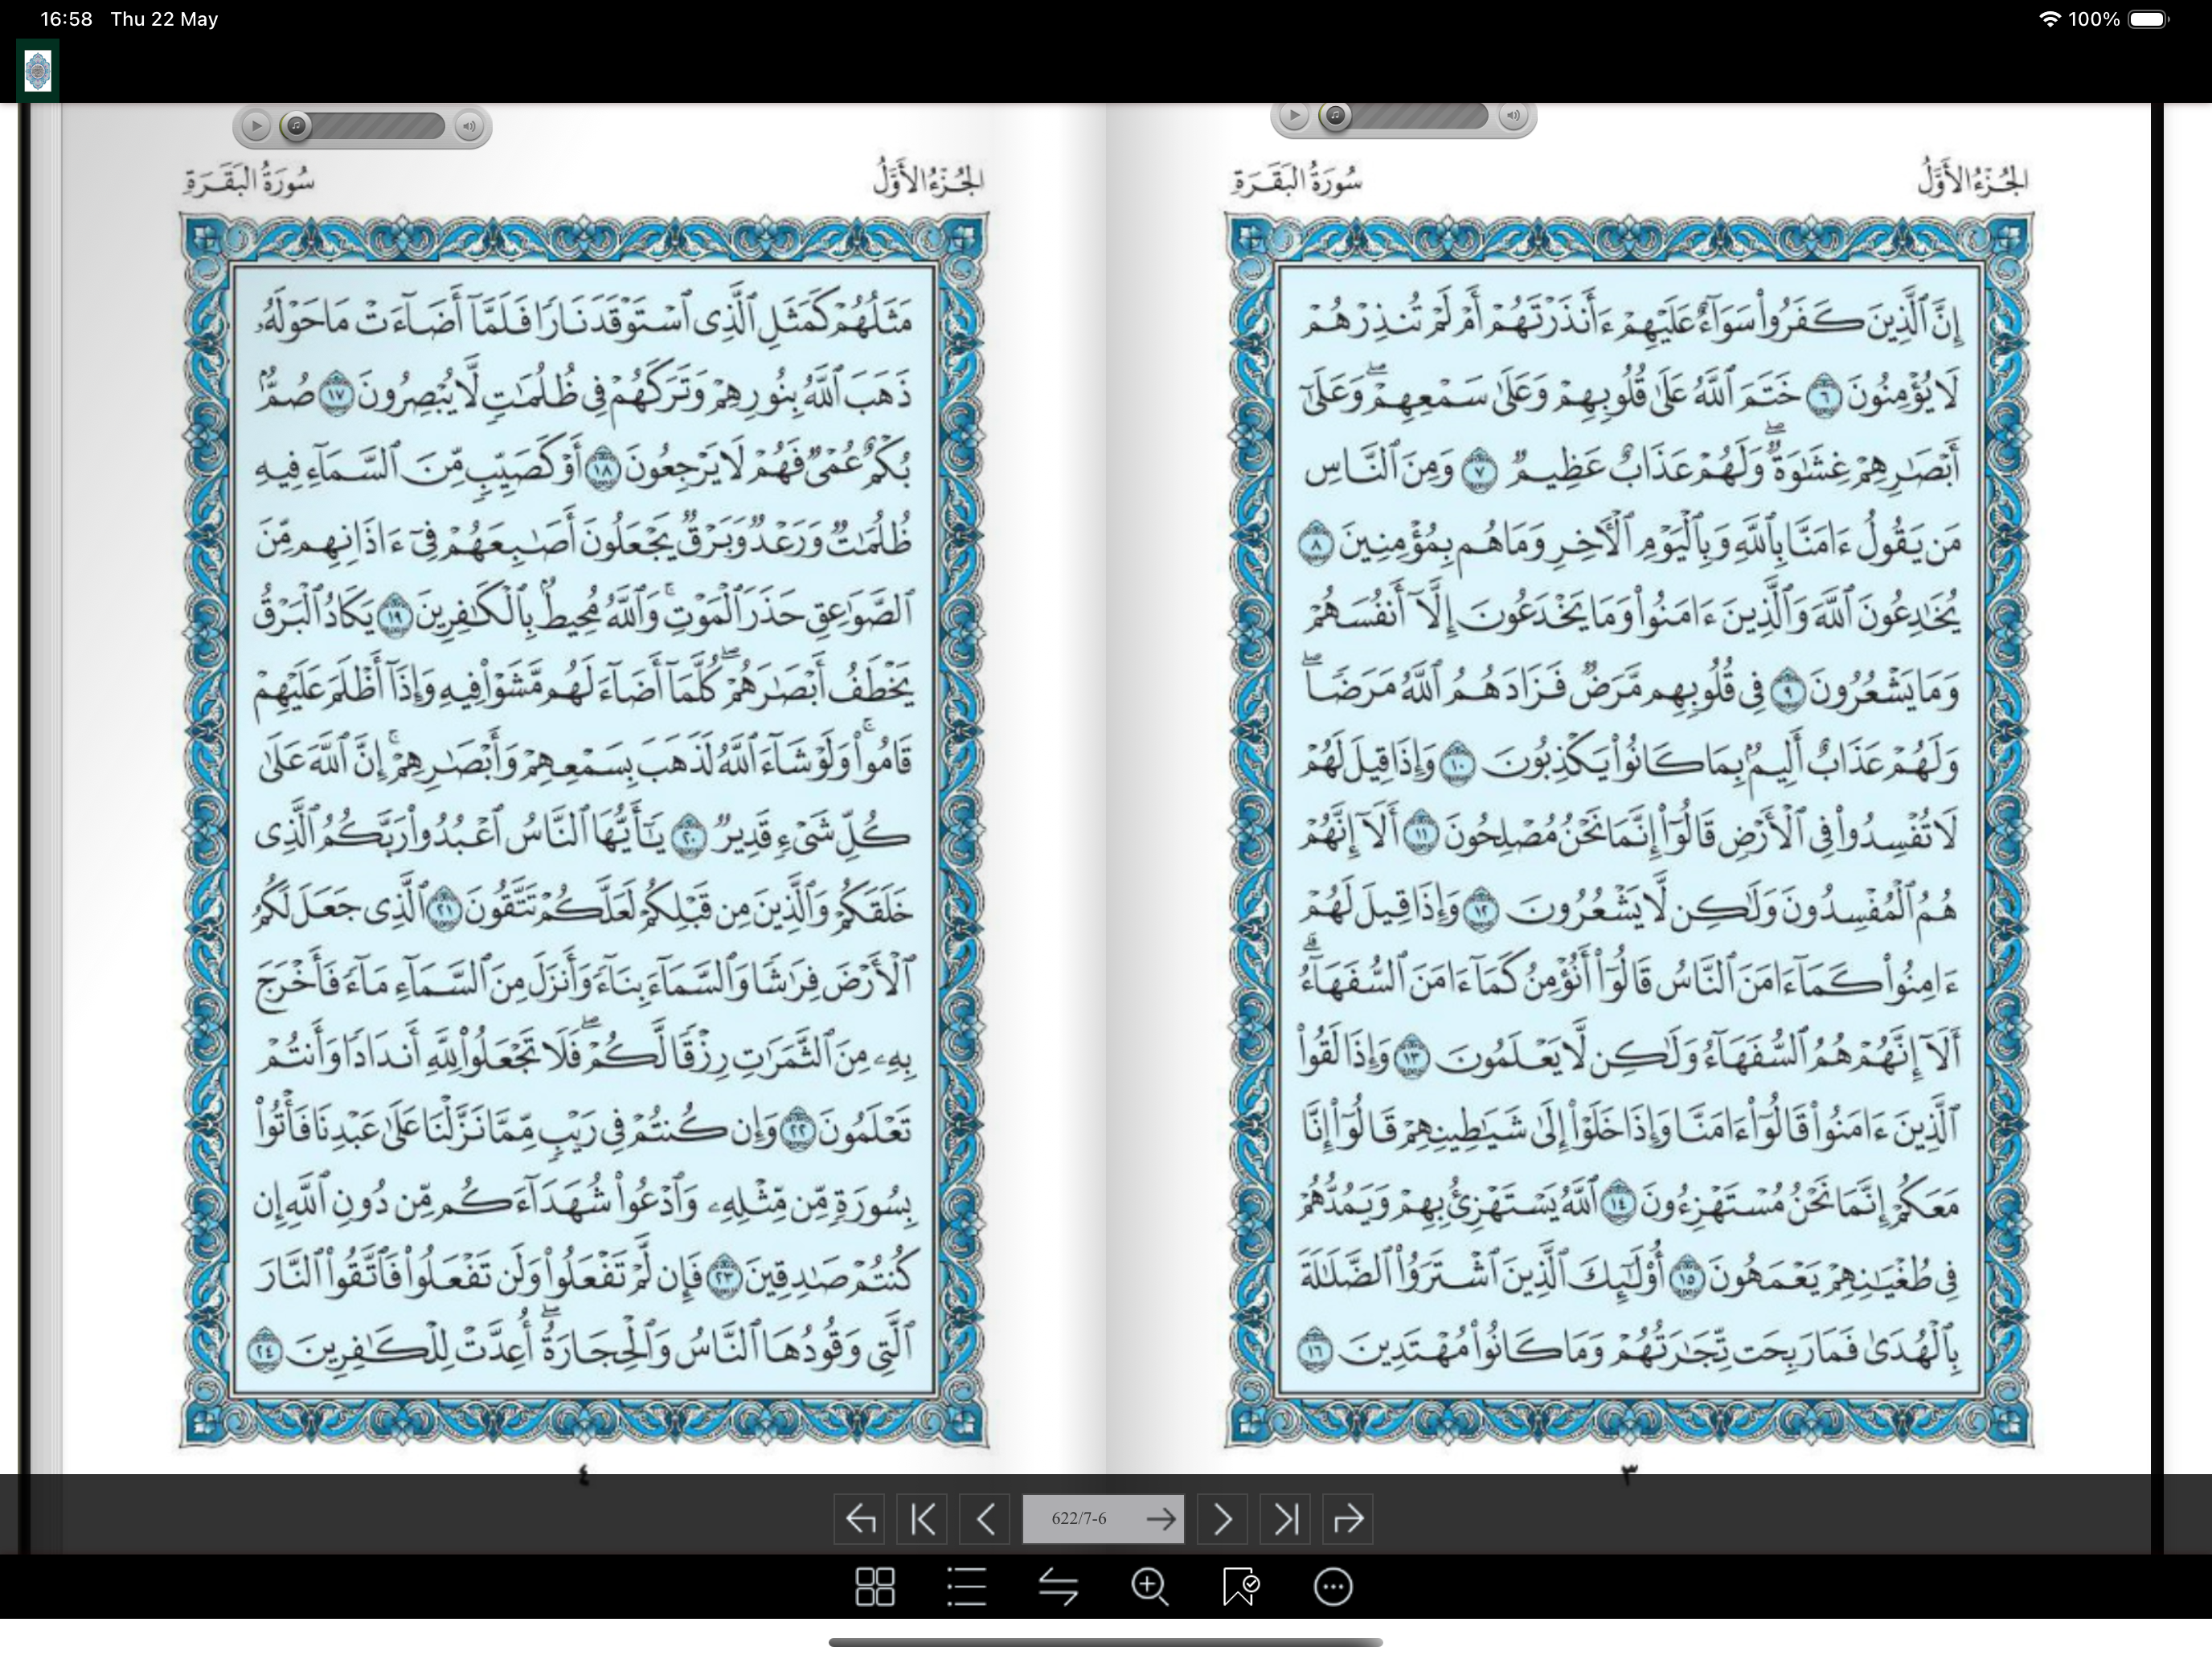Go to the previous page
This screenshot has height=1659, width=2212.
(x=984, y=1519)
